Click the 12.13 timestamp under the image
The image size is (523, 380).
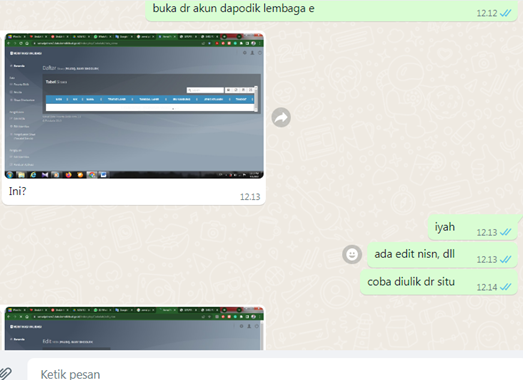250,197
